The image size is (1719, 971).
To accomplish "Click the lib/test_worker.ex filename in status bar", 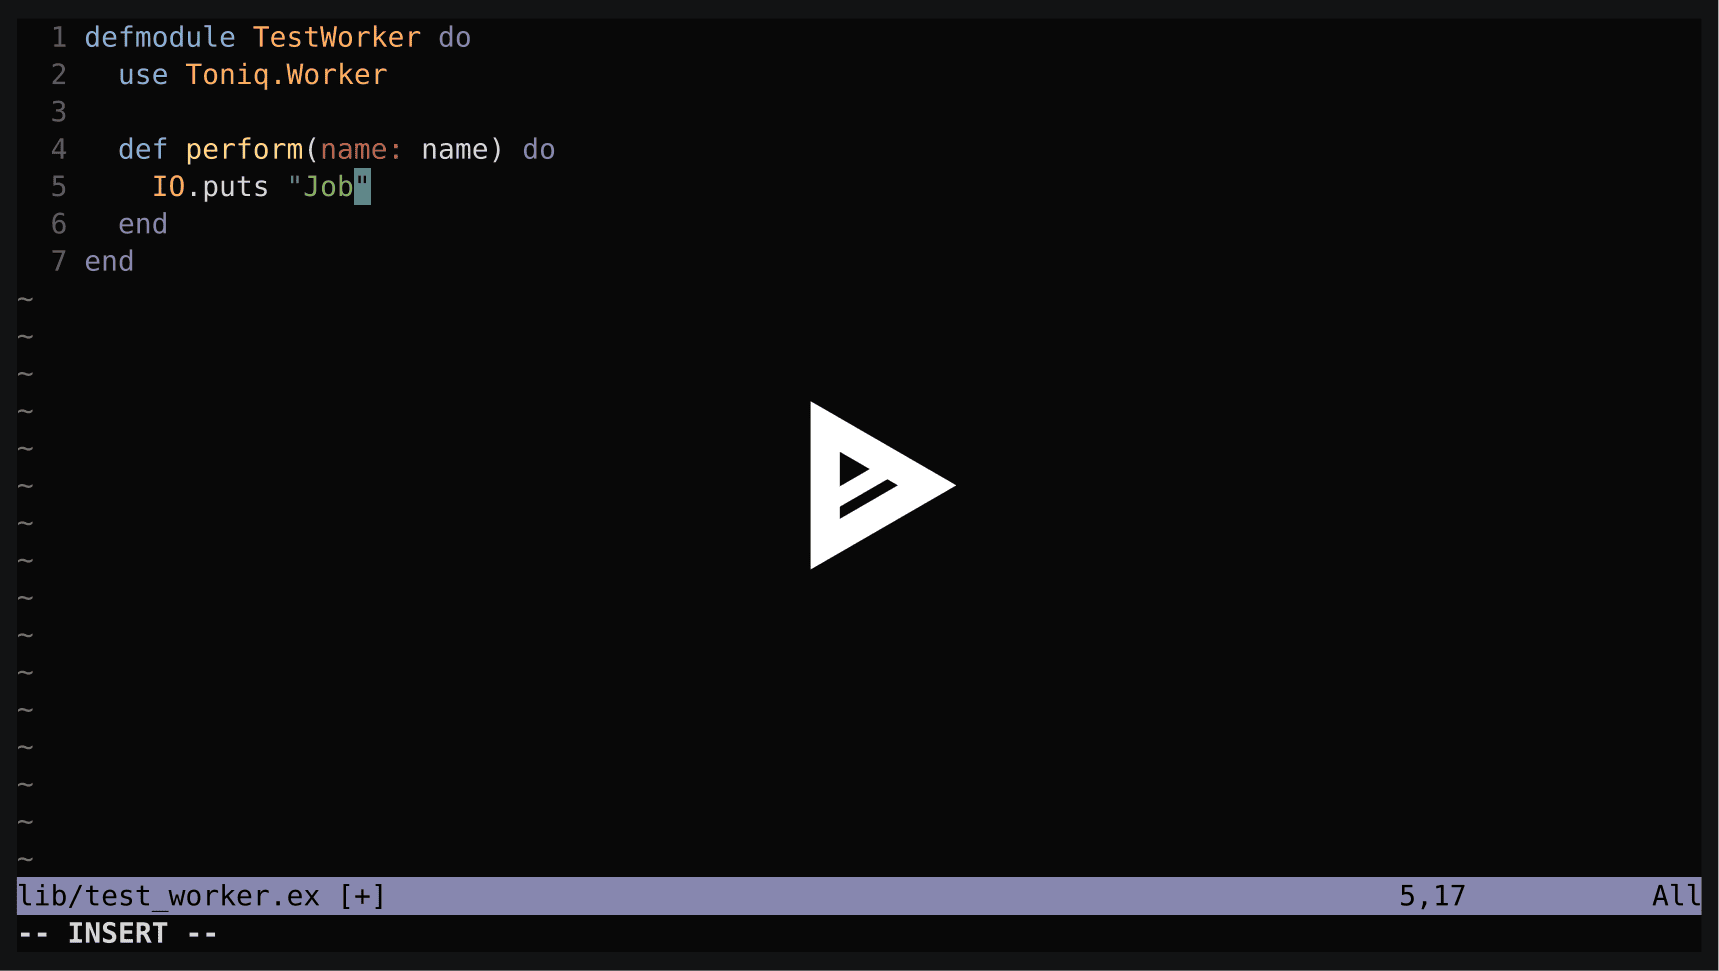I will 170,896.
